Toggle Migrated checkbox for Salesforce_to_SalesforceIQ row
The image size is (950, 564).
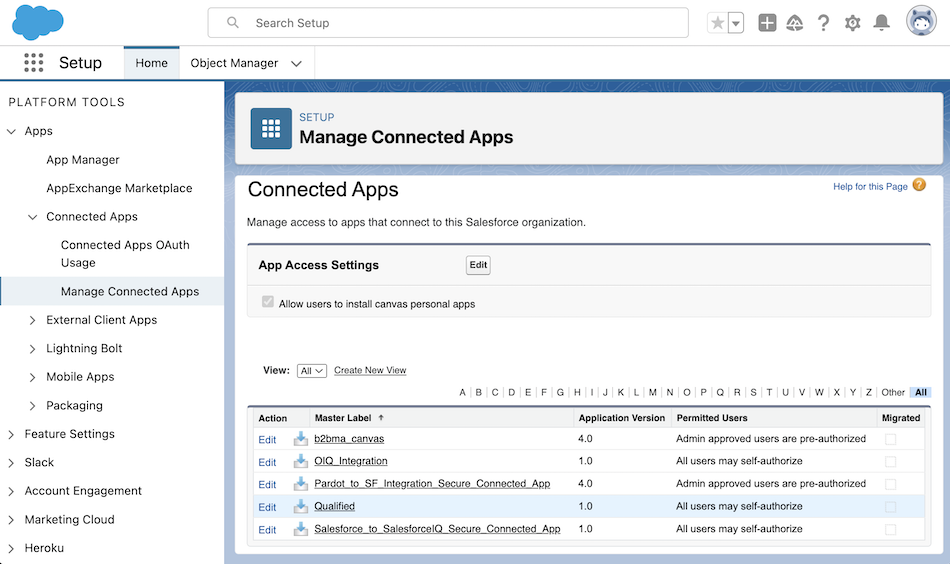coord(890,529)
